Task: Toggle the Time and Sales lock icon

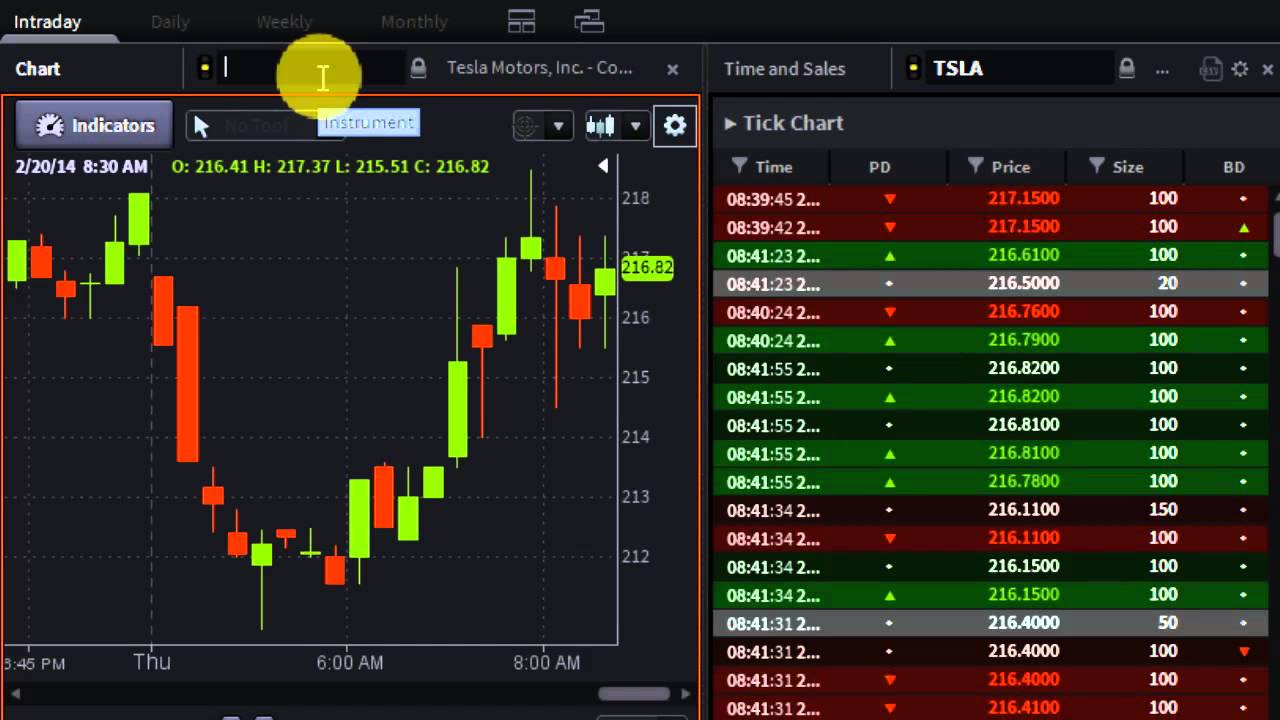Action: click(1127, 68)
